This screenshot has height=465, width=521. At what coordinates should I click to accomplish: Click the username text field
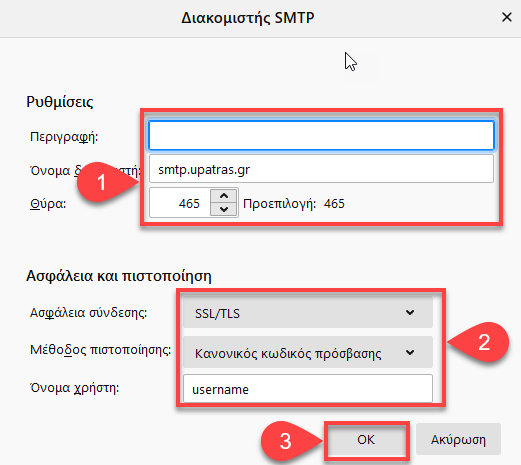(x=308, y=389)
